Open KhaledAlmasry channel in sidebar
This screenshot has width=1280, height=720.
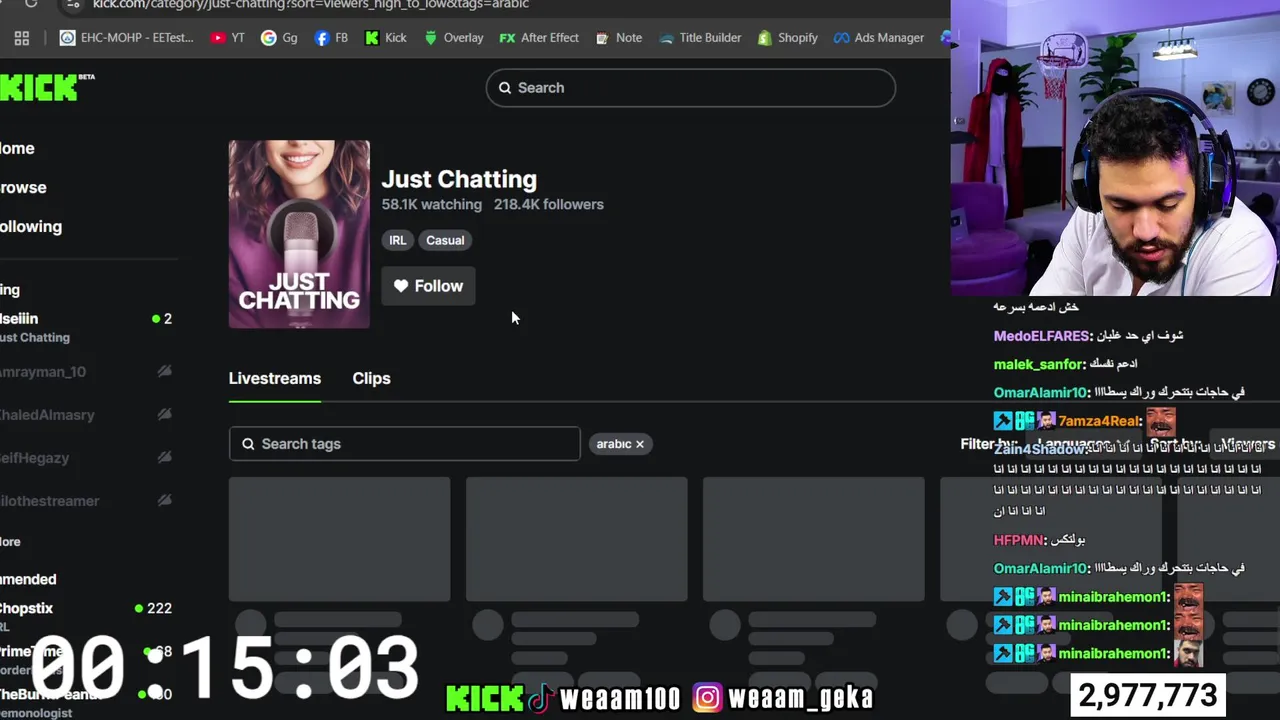87,415
